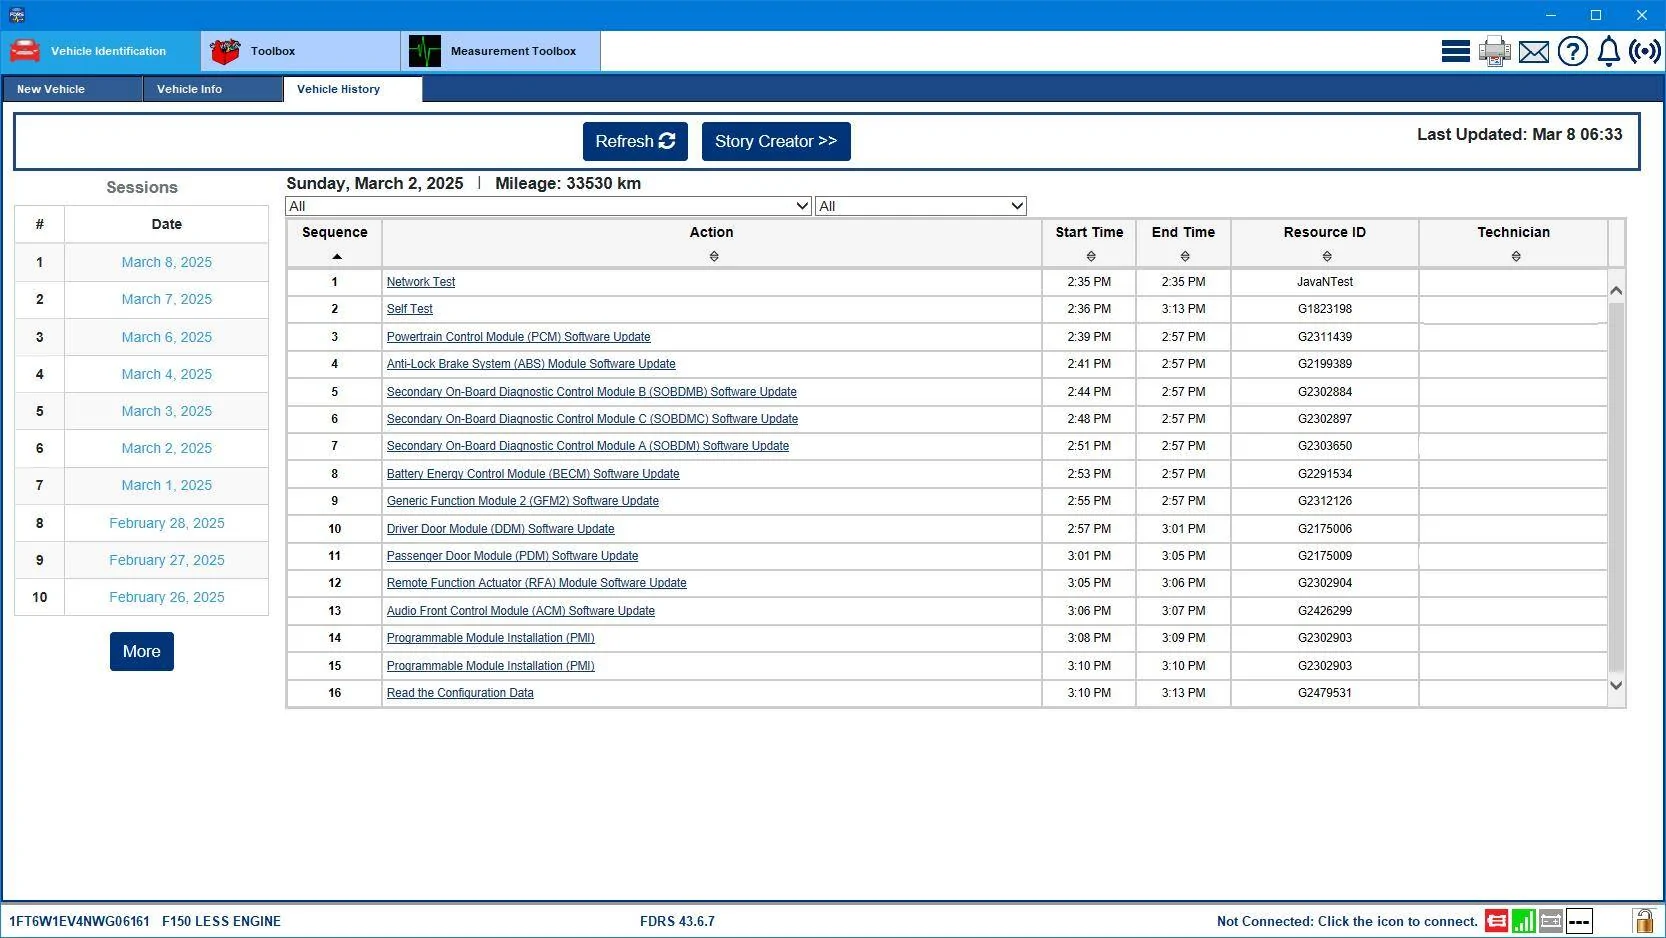Click the Refresh button

point(634,141)
